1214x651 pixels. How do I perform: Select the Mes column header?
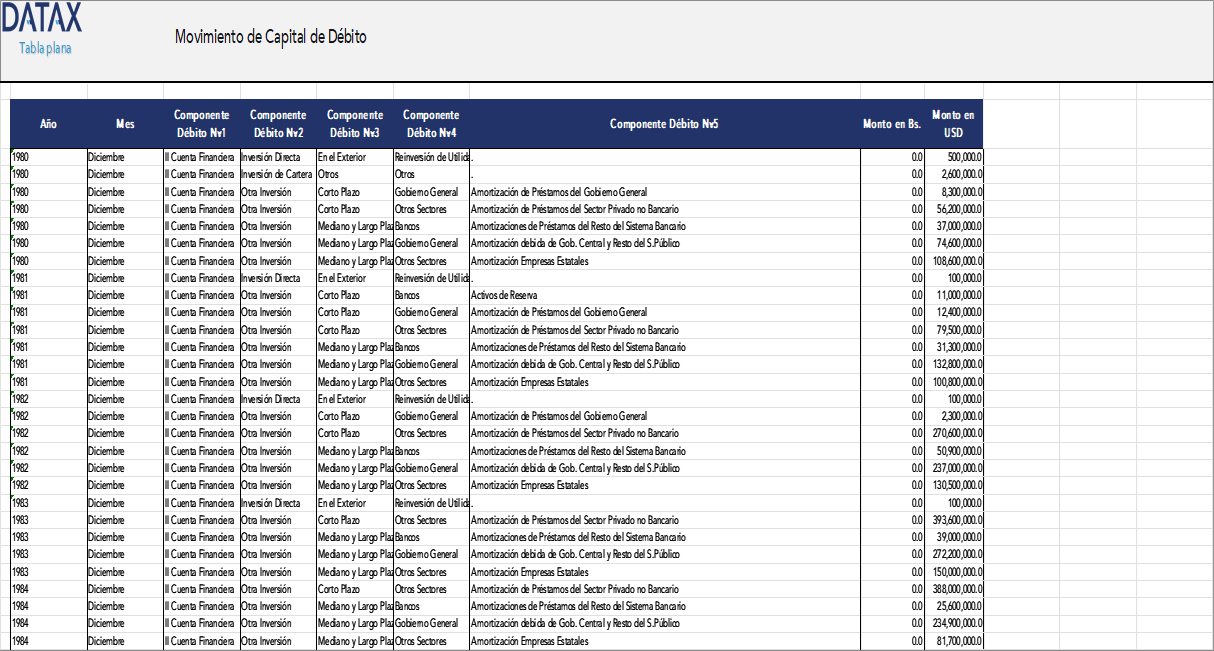coord(125,124)
